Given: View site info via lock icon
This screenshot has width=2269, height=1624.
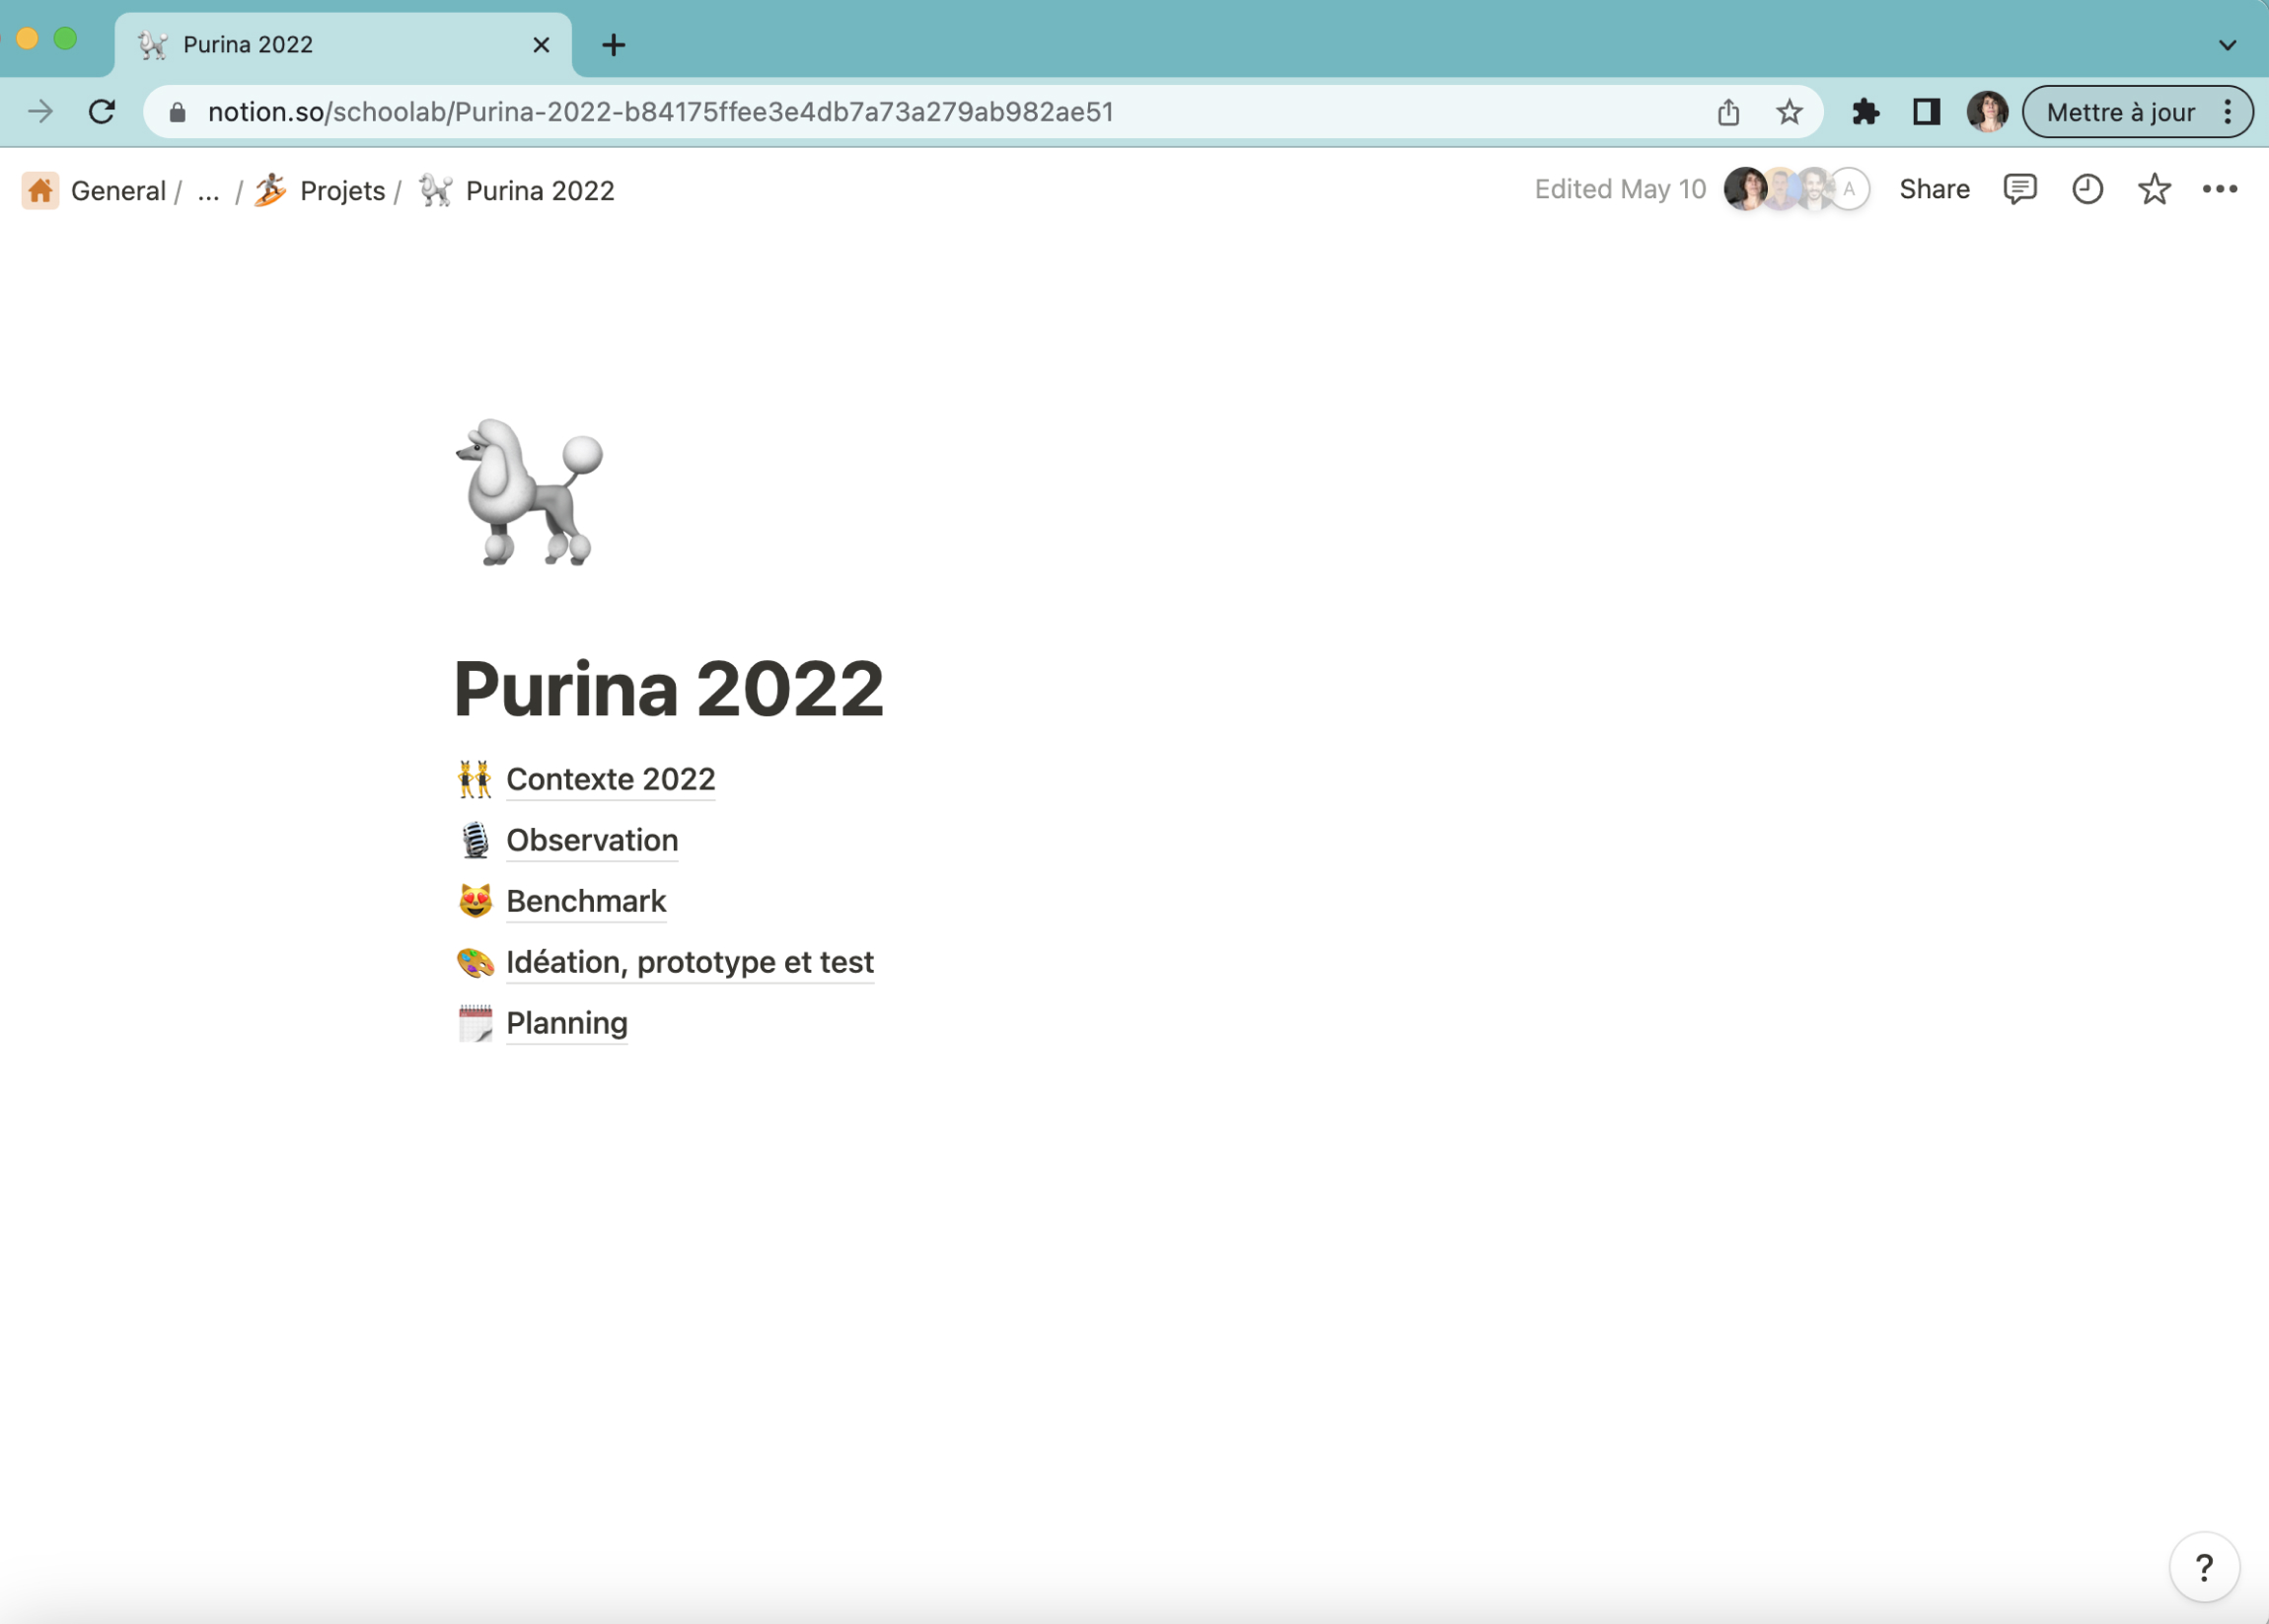Looking at the screenshot, I should [177, 112].
